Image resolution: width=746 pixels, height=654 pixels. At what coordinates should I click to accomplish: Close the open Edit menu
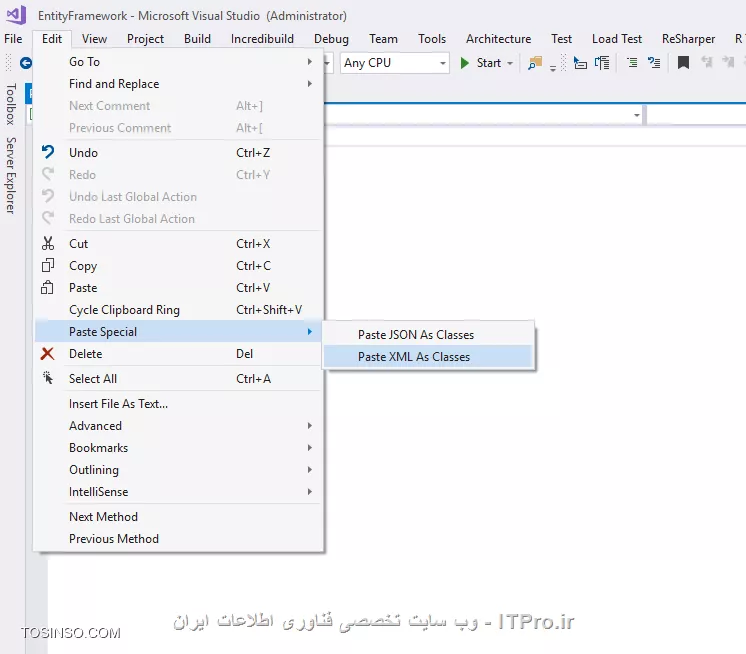pyautogui.click(x=52, y=39)
